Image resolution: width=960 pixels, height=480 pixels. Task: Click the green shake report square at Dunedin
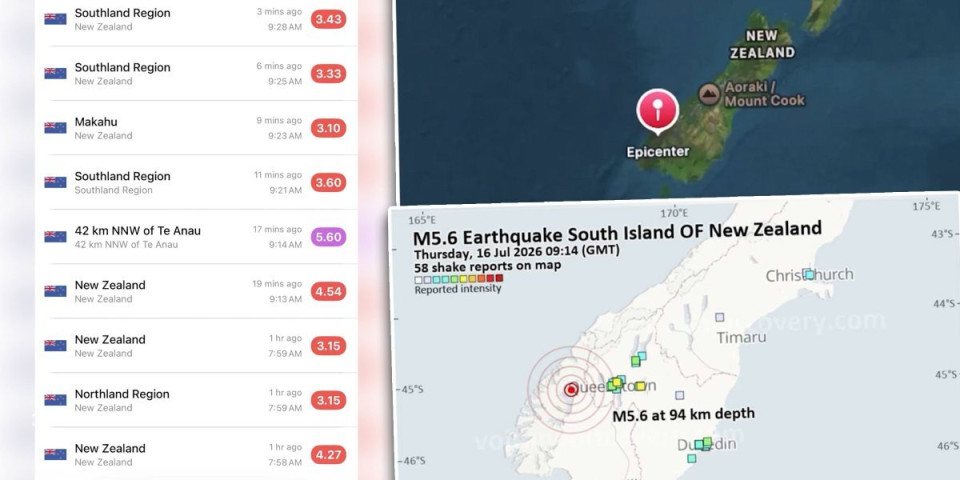pyautogui.click(x=707, y=442)
